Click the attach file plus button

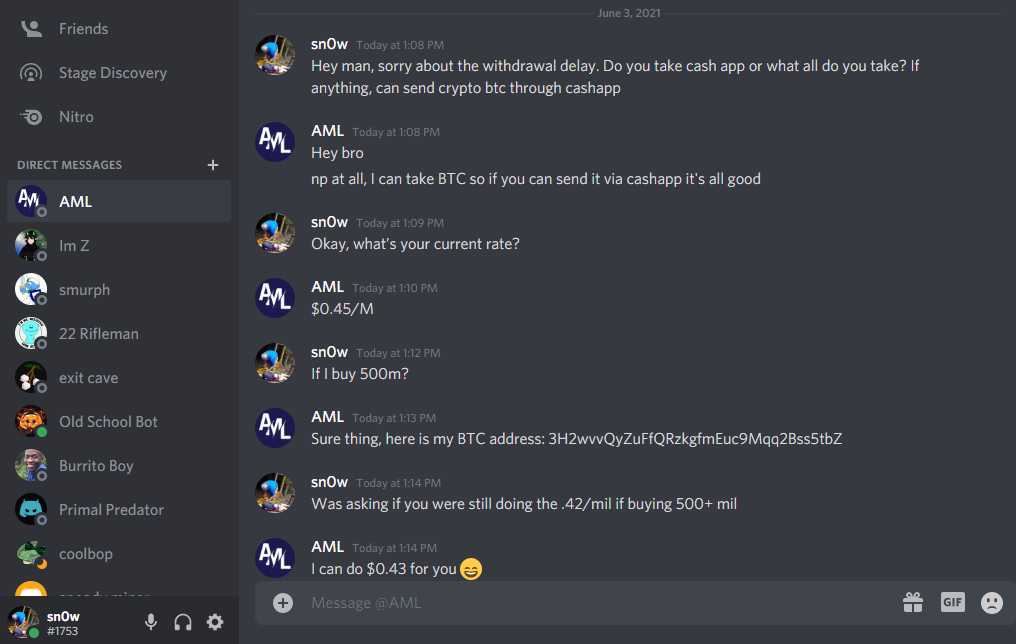click(283, 602)
